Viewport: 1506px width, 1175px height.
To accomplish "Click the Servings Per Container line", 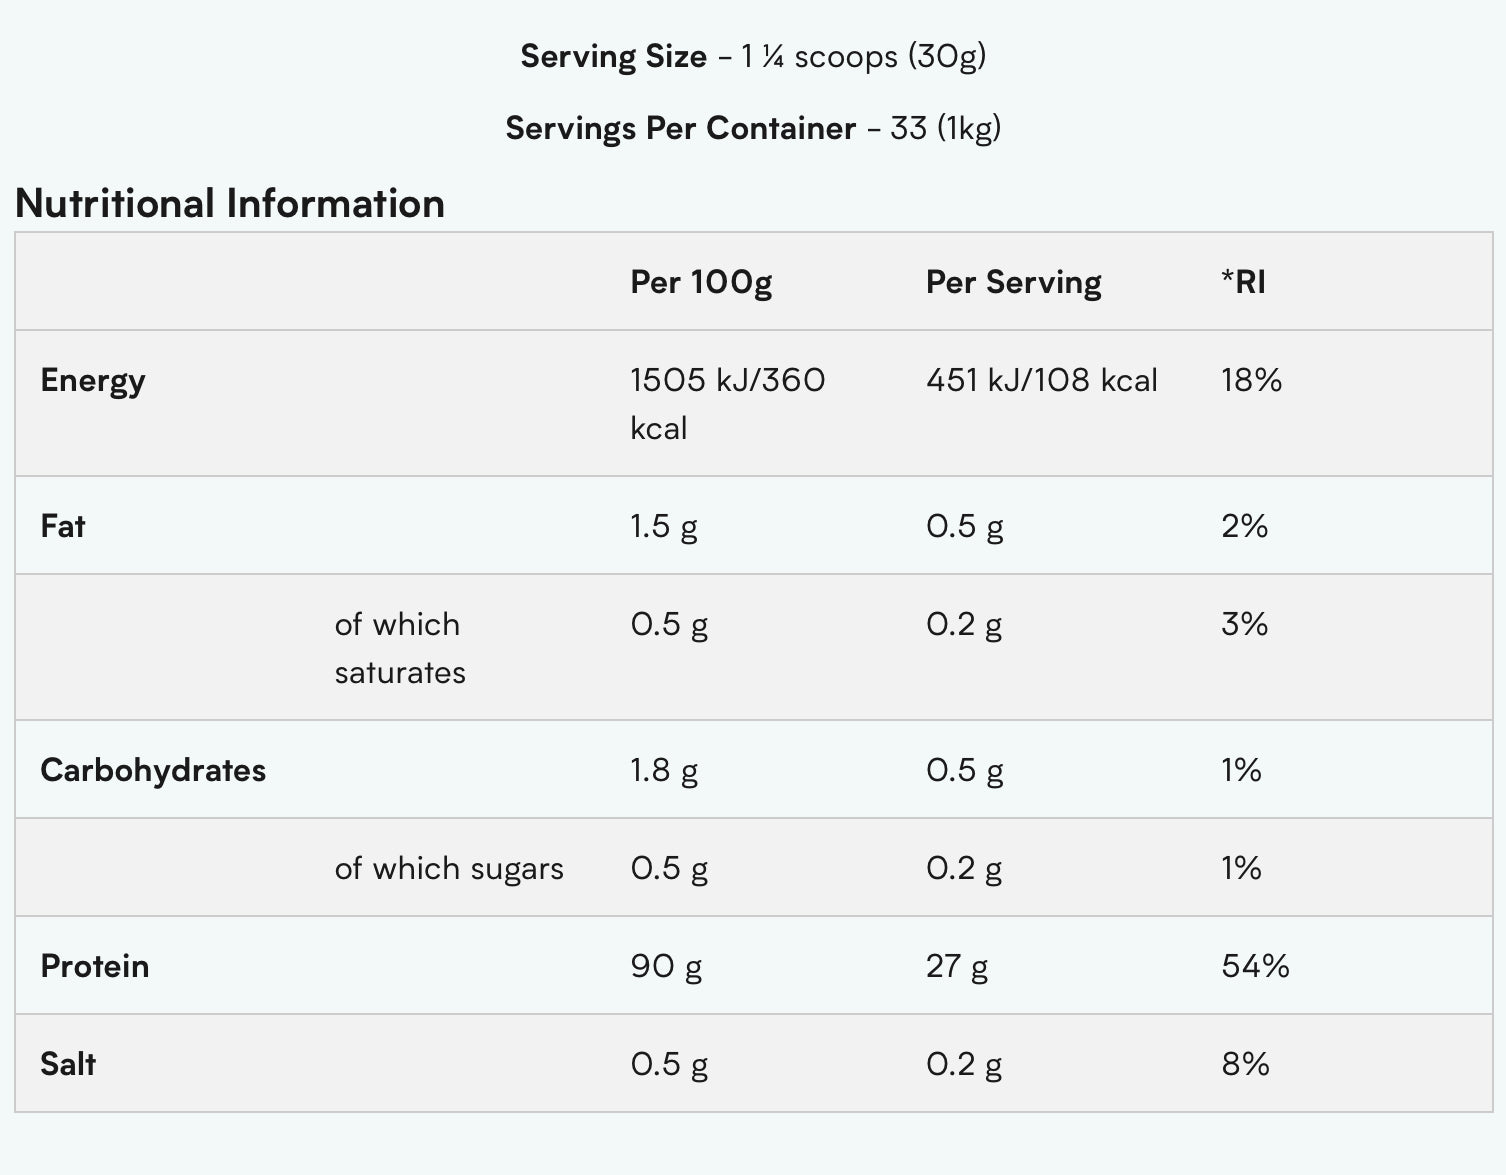I will (x=753, y=128).
